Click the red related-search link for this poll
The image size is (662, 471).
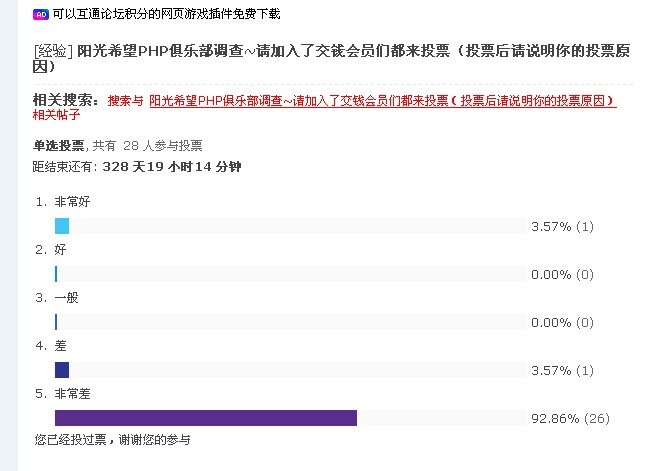383,101
